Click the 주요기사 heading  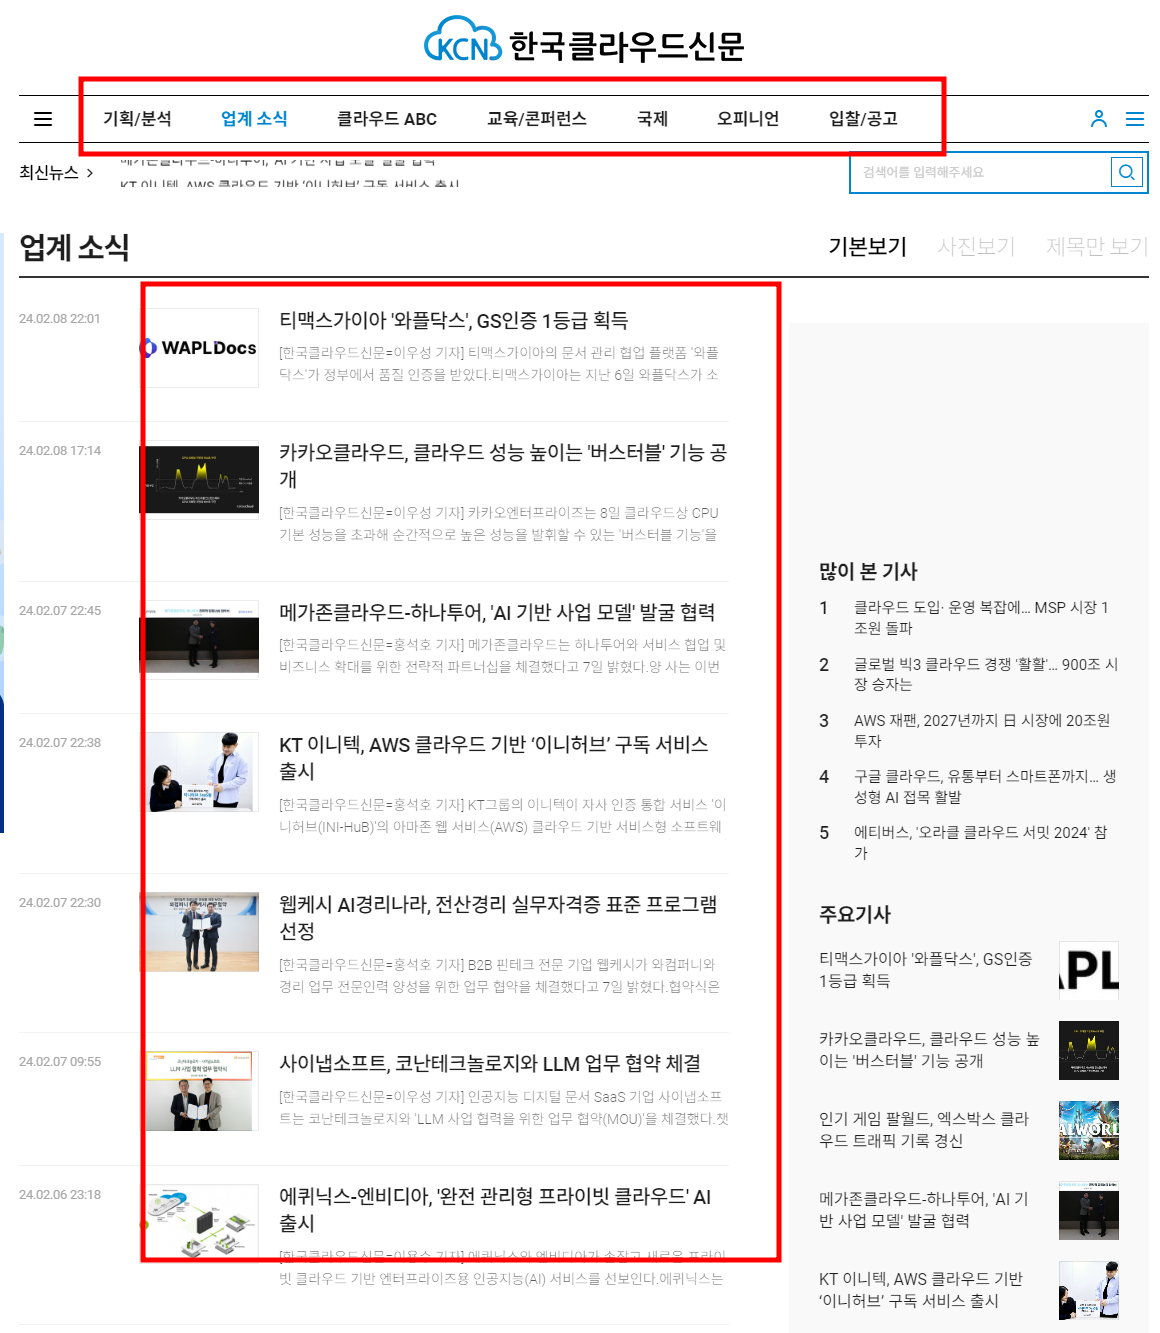[x=855, y=914]
